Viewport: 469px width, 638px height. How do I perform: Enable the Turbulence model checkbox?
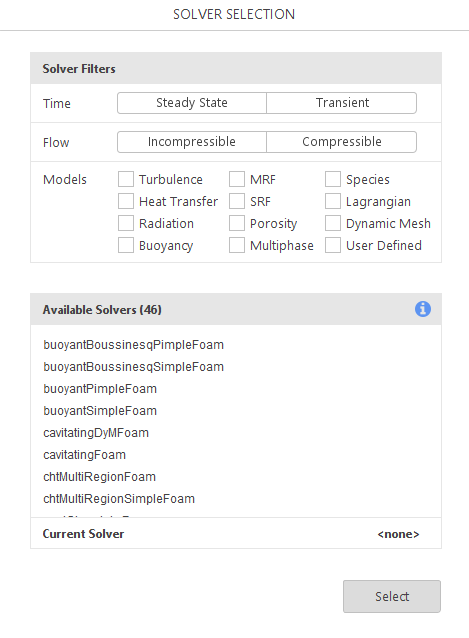126,179
